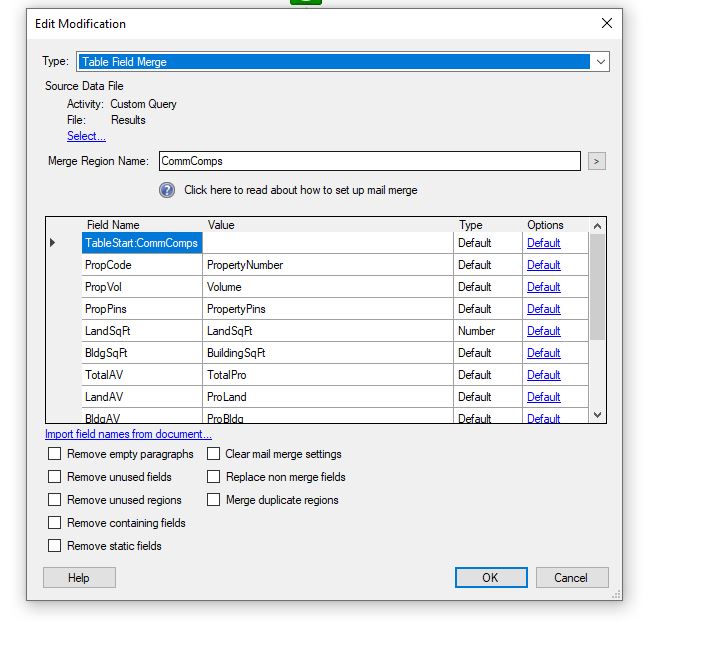Viewport: 710px width, 671px height.
Task: Click the arrow button beside Merge Region Name
Action: tap(596, 161)
